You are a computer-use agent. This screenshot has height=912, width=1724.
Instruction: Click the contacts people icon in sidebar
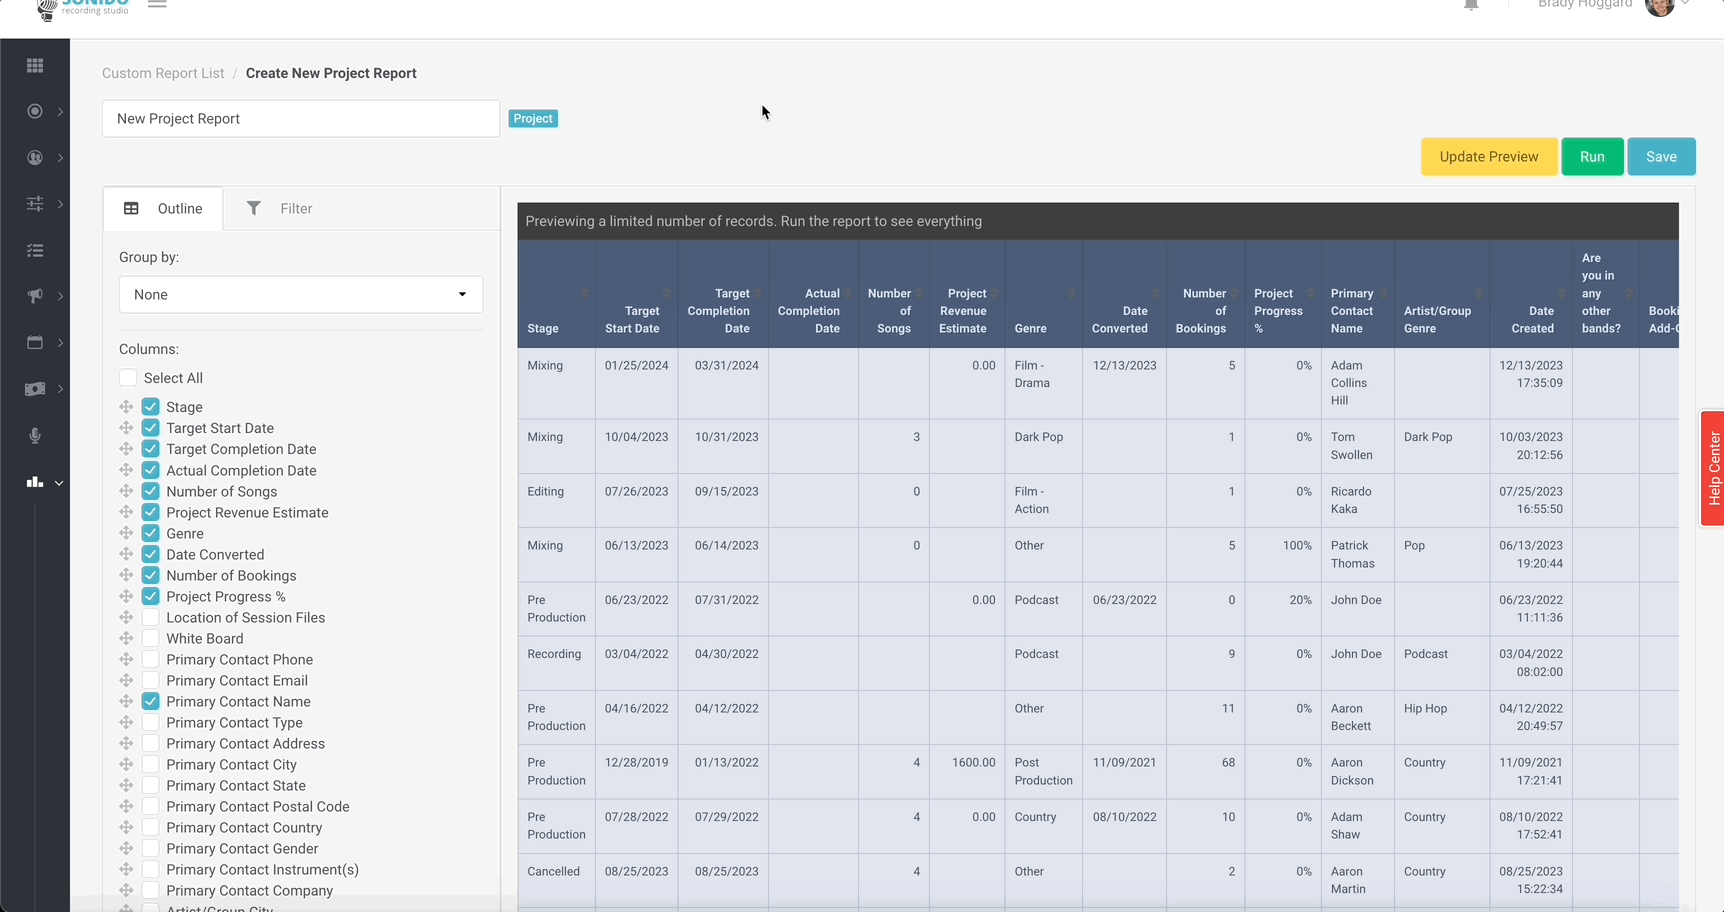pos(35,158)
